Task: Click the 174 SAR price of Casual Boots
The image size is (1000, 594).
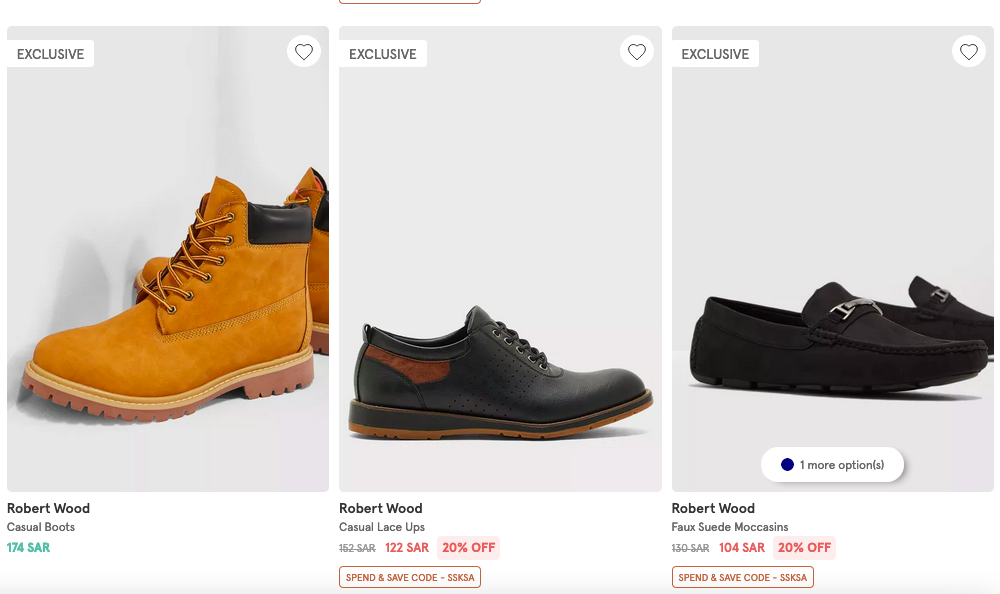Action: pyautogui.click(x=28, y=548)
